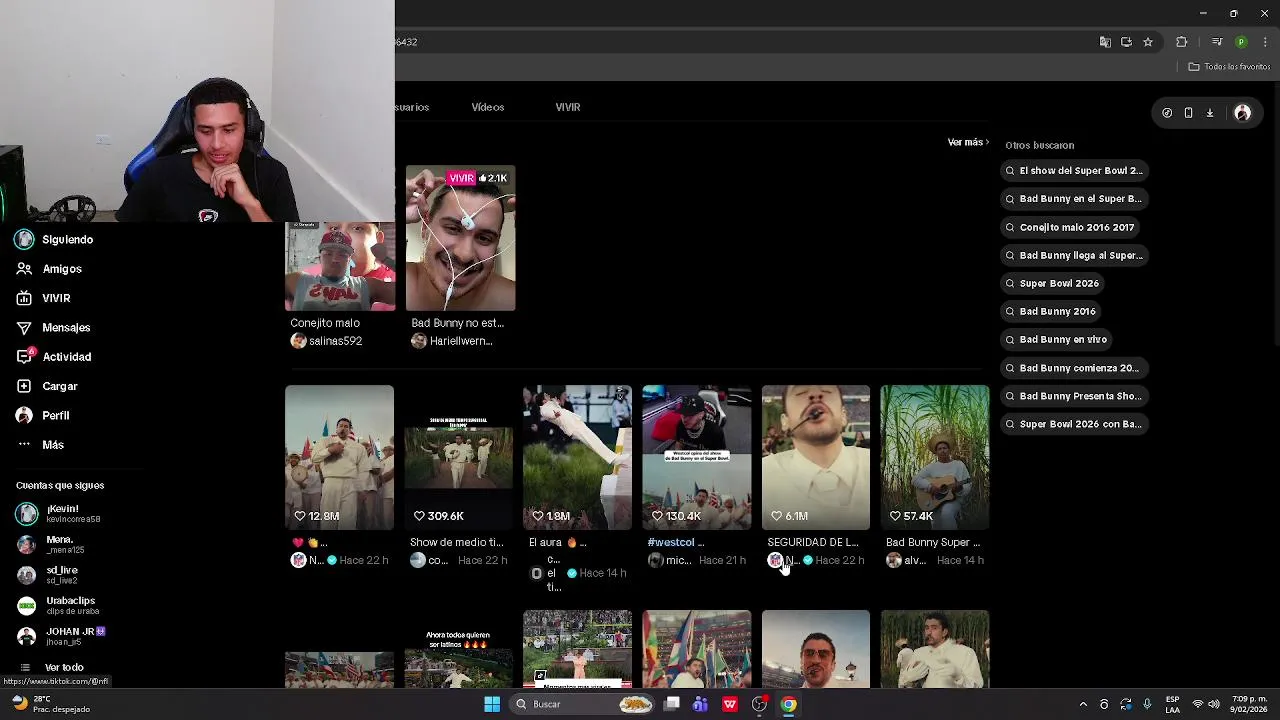The width and height of the screenshot is (1280, 720).
Task: Open the media controls icon in Chrome
Action: [x=1217, y=42]
